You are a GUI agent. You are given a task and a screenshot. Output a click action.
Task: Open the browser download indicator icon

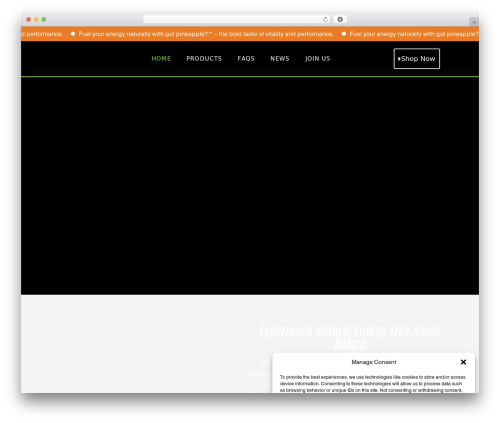340,19
